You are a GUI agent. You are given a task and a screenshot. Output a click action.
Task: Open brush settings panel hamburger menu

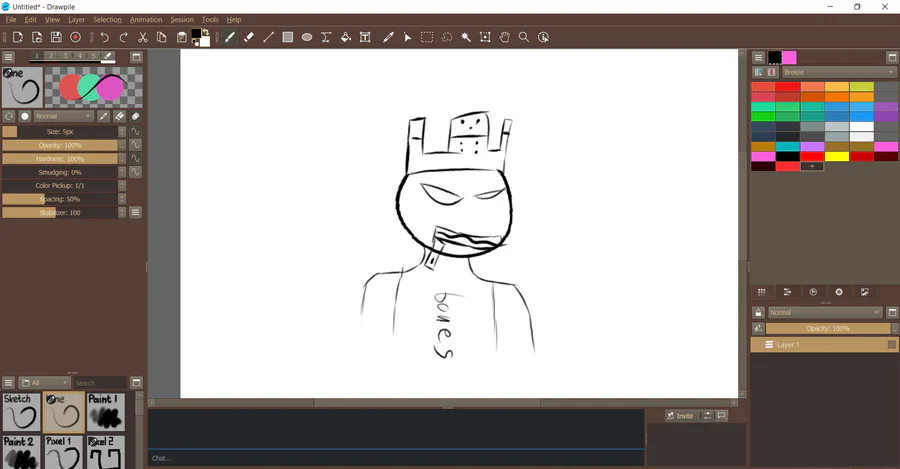(8, 57)
